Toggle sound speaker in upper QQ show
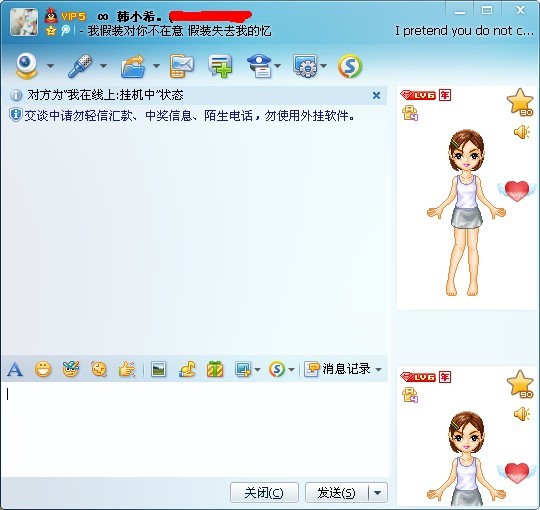Image resolution: width=540 pixels, height=510 pixels. [x=522, y=132]
